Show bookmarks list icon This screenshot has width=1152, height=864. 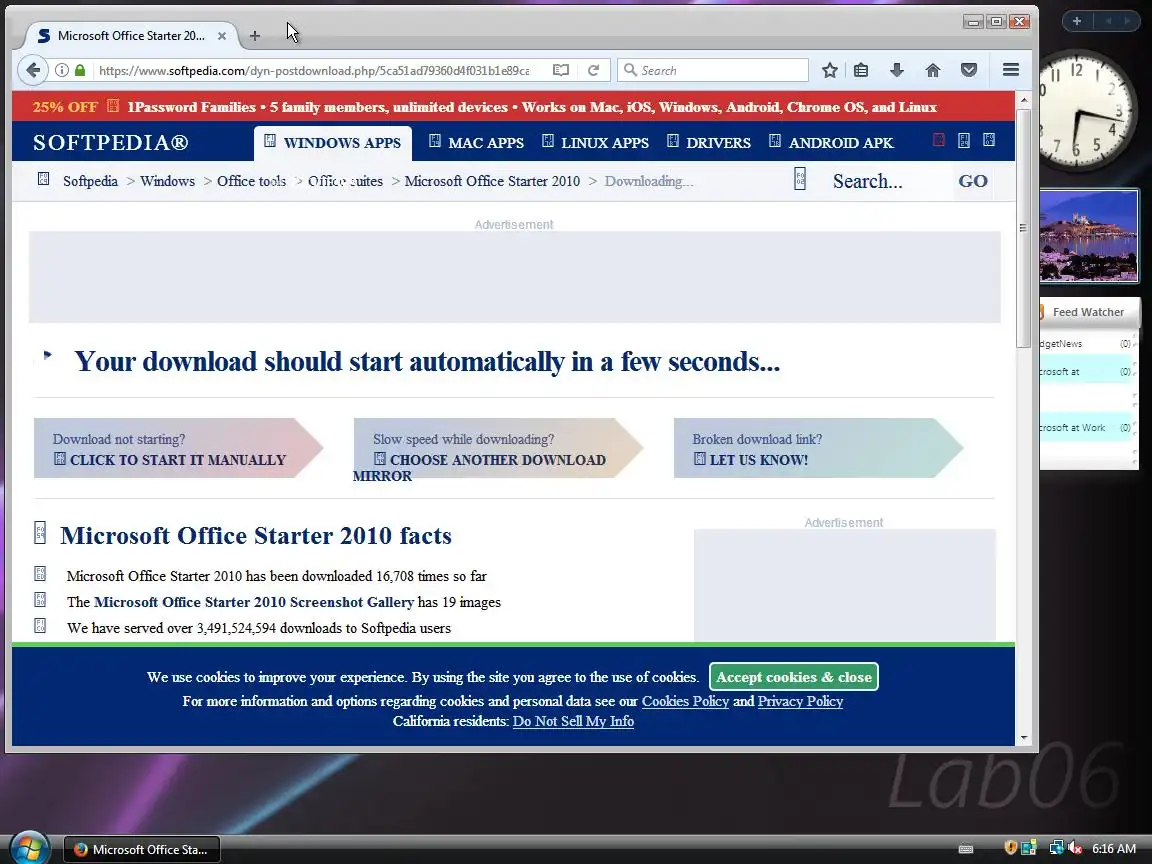click(861, 70)
